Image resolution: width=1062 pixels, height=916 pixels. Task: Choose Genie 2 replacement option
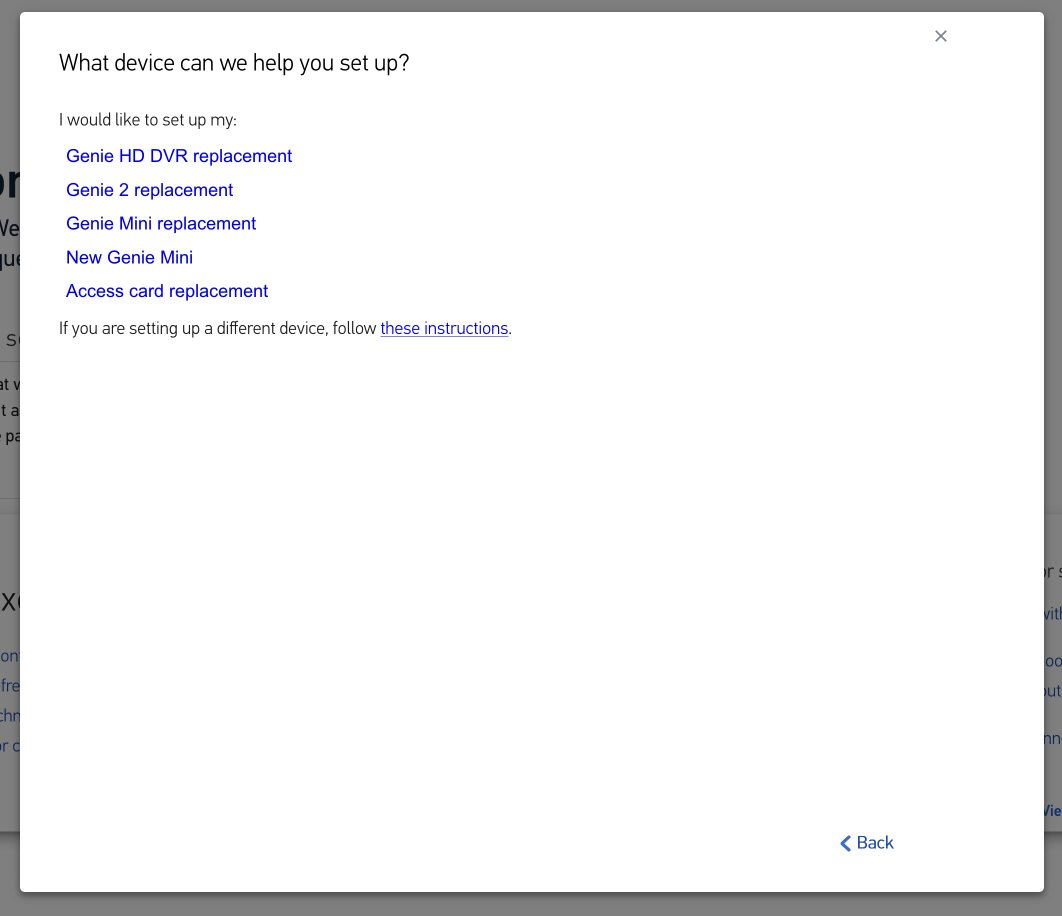point(150,190)
